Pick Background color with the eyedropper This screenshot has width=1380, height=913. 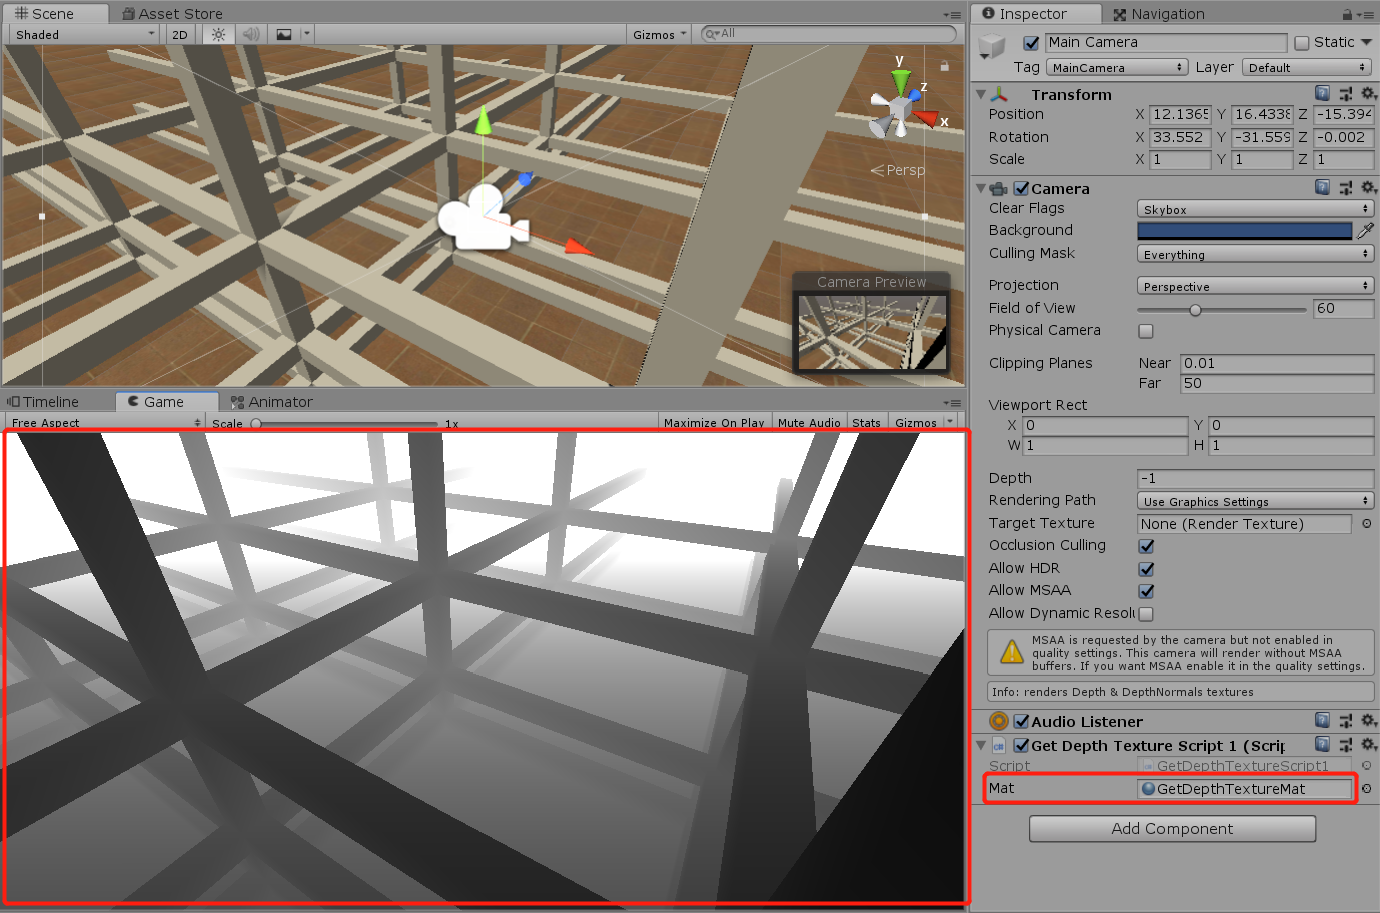[x=1367, y=230]
